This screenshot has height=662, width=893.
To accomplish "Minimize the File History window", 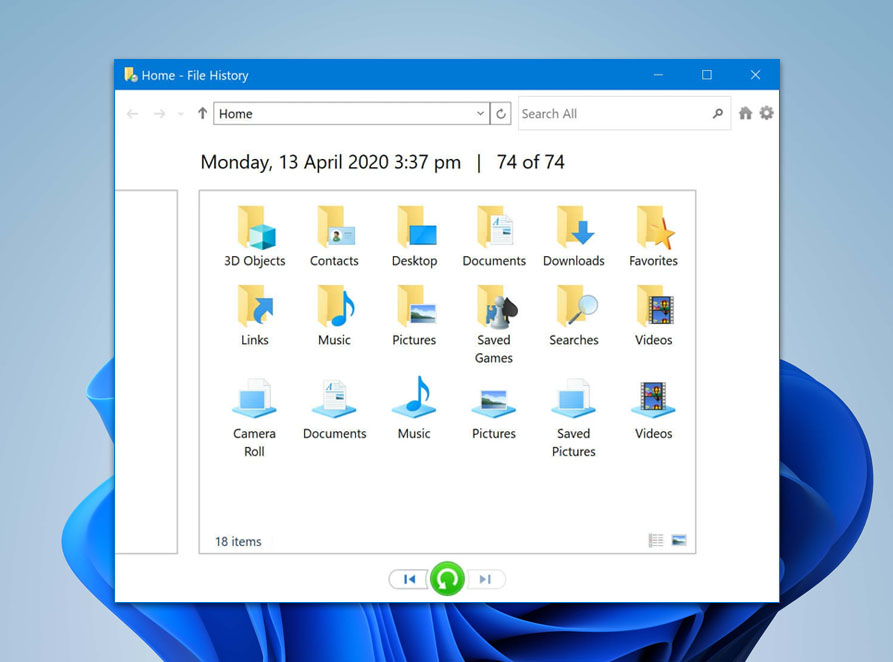I will [x=658, y=75].
